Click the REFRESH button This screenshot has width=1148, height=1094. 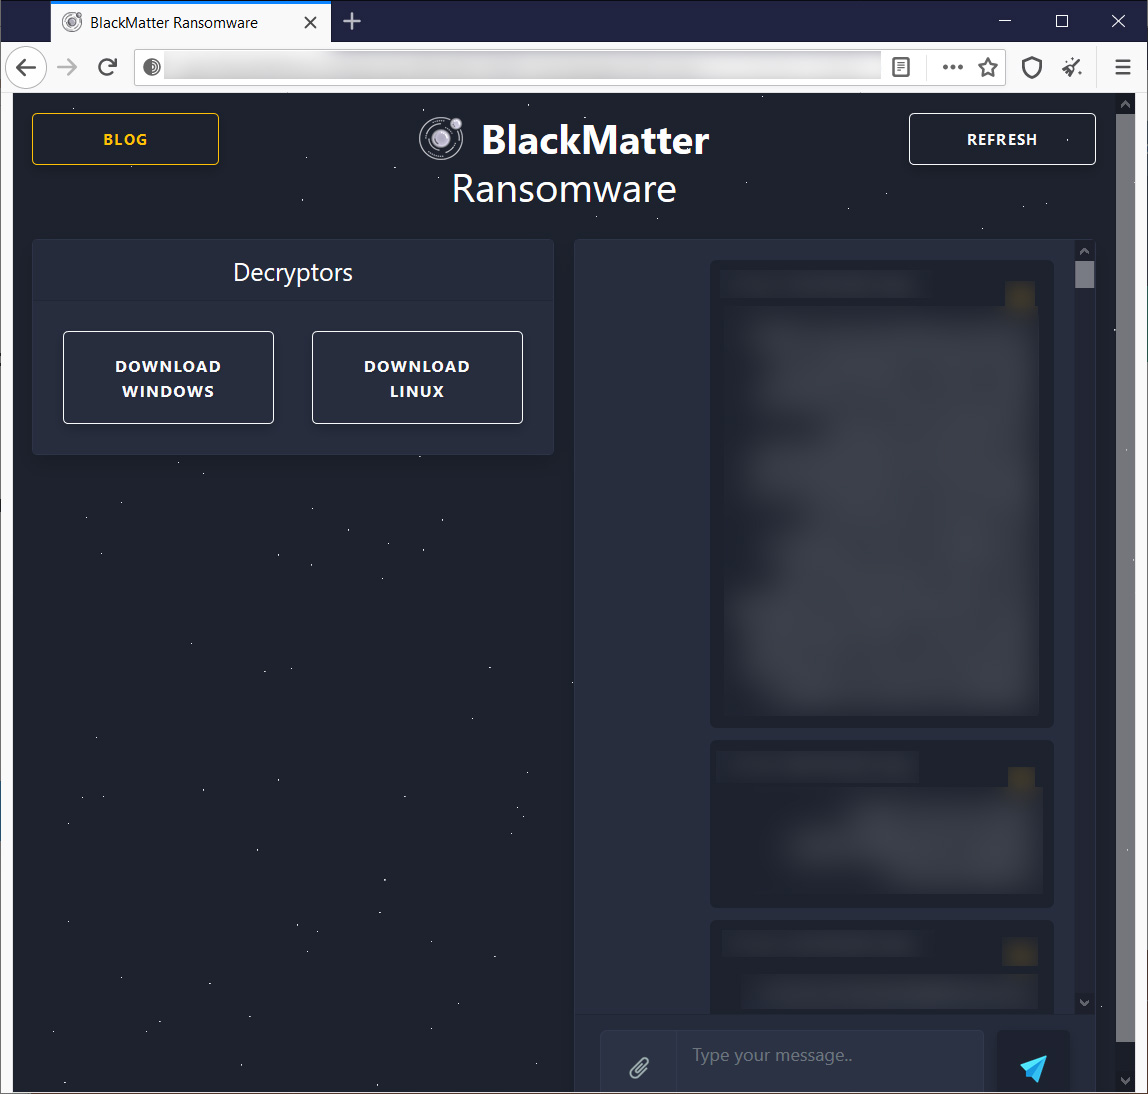(x=1002, y=139)
